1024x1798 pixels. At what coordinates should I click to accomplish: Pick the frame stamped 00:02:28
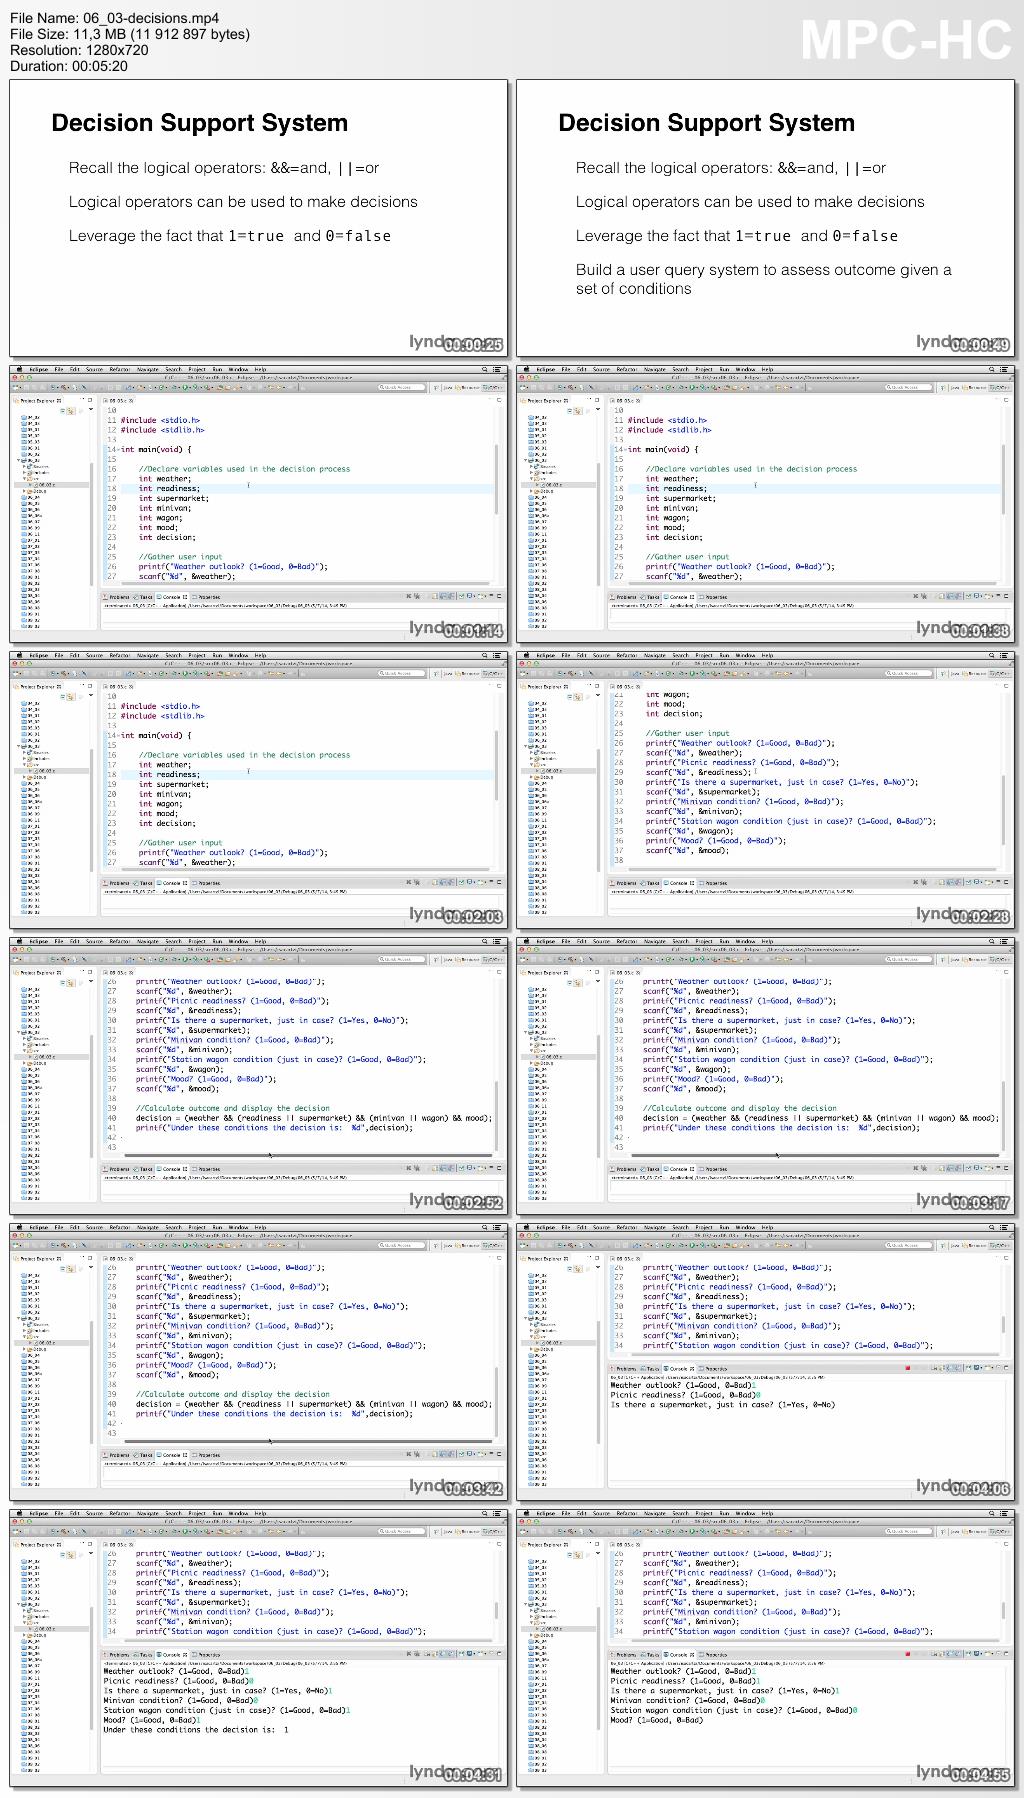tap(765, 790)
